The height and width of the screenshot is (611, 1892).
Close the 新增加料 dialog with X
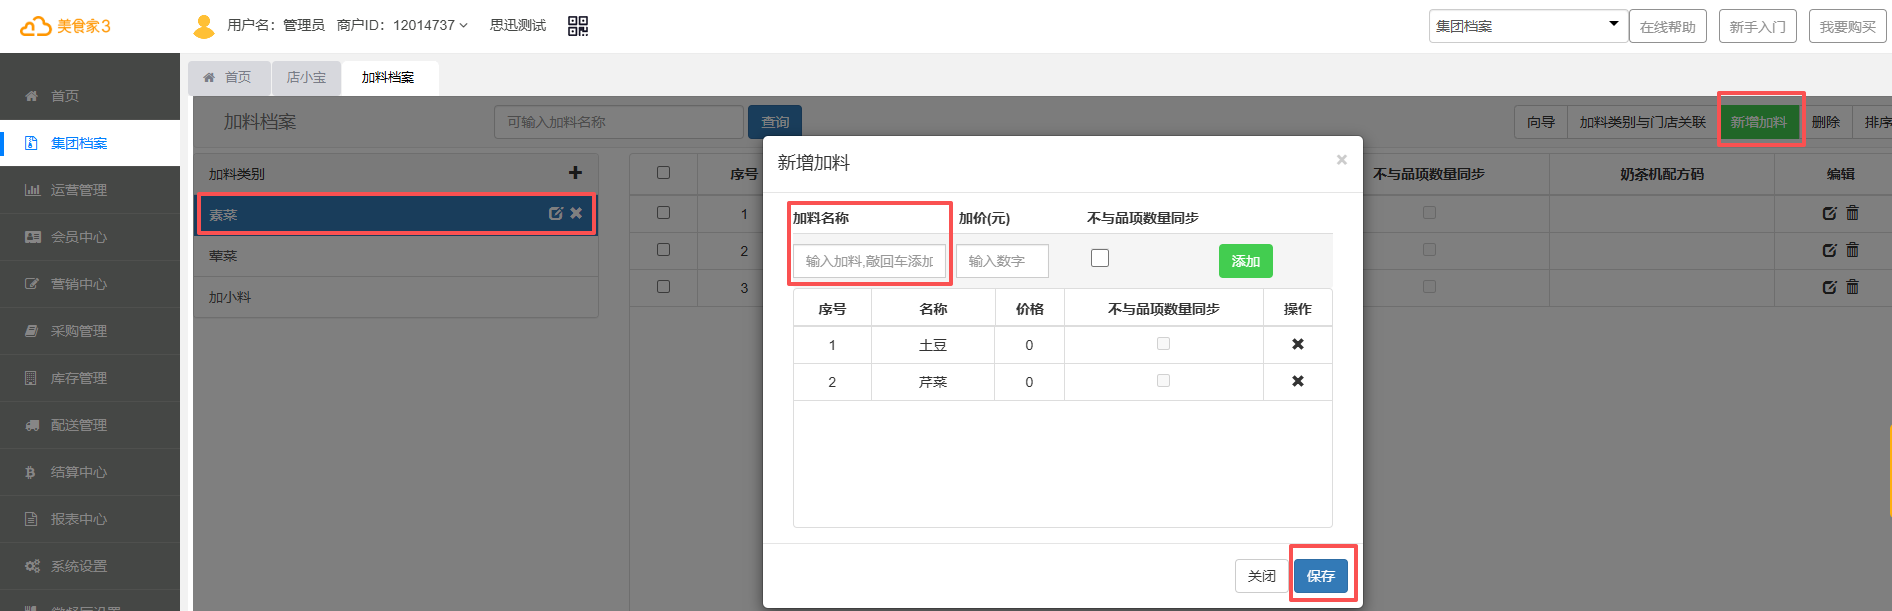click(x=1341, y=160)
